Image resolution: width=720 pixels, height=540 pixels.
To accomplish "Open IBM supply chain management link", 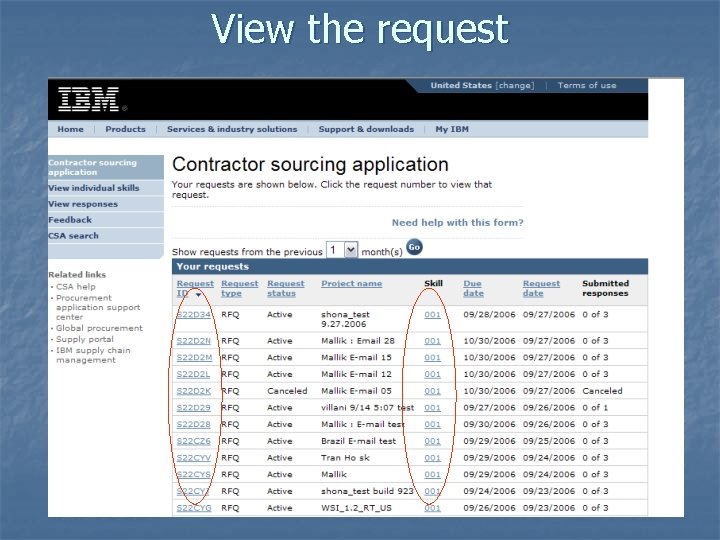I will [93, 355].
